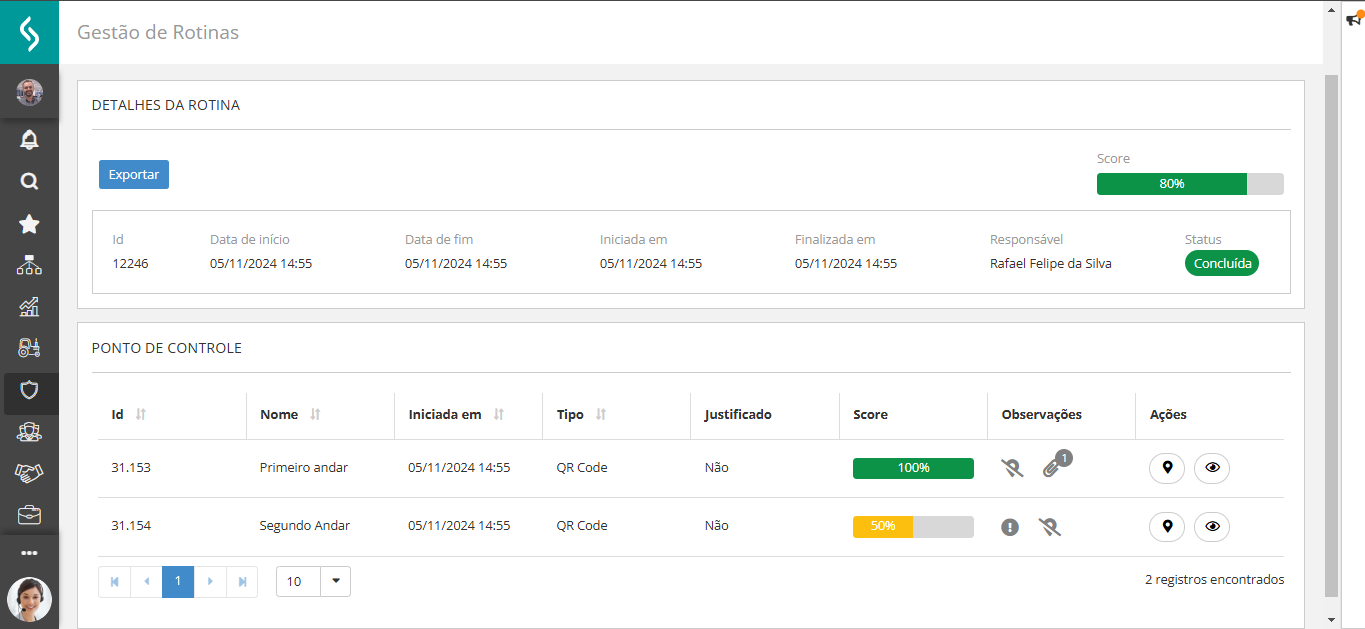Click the handshake icon in sidebar
Image resolution: width=1365 pixels, height=629 pixels.
click(x=29, y=473)
